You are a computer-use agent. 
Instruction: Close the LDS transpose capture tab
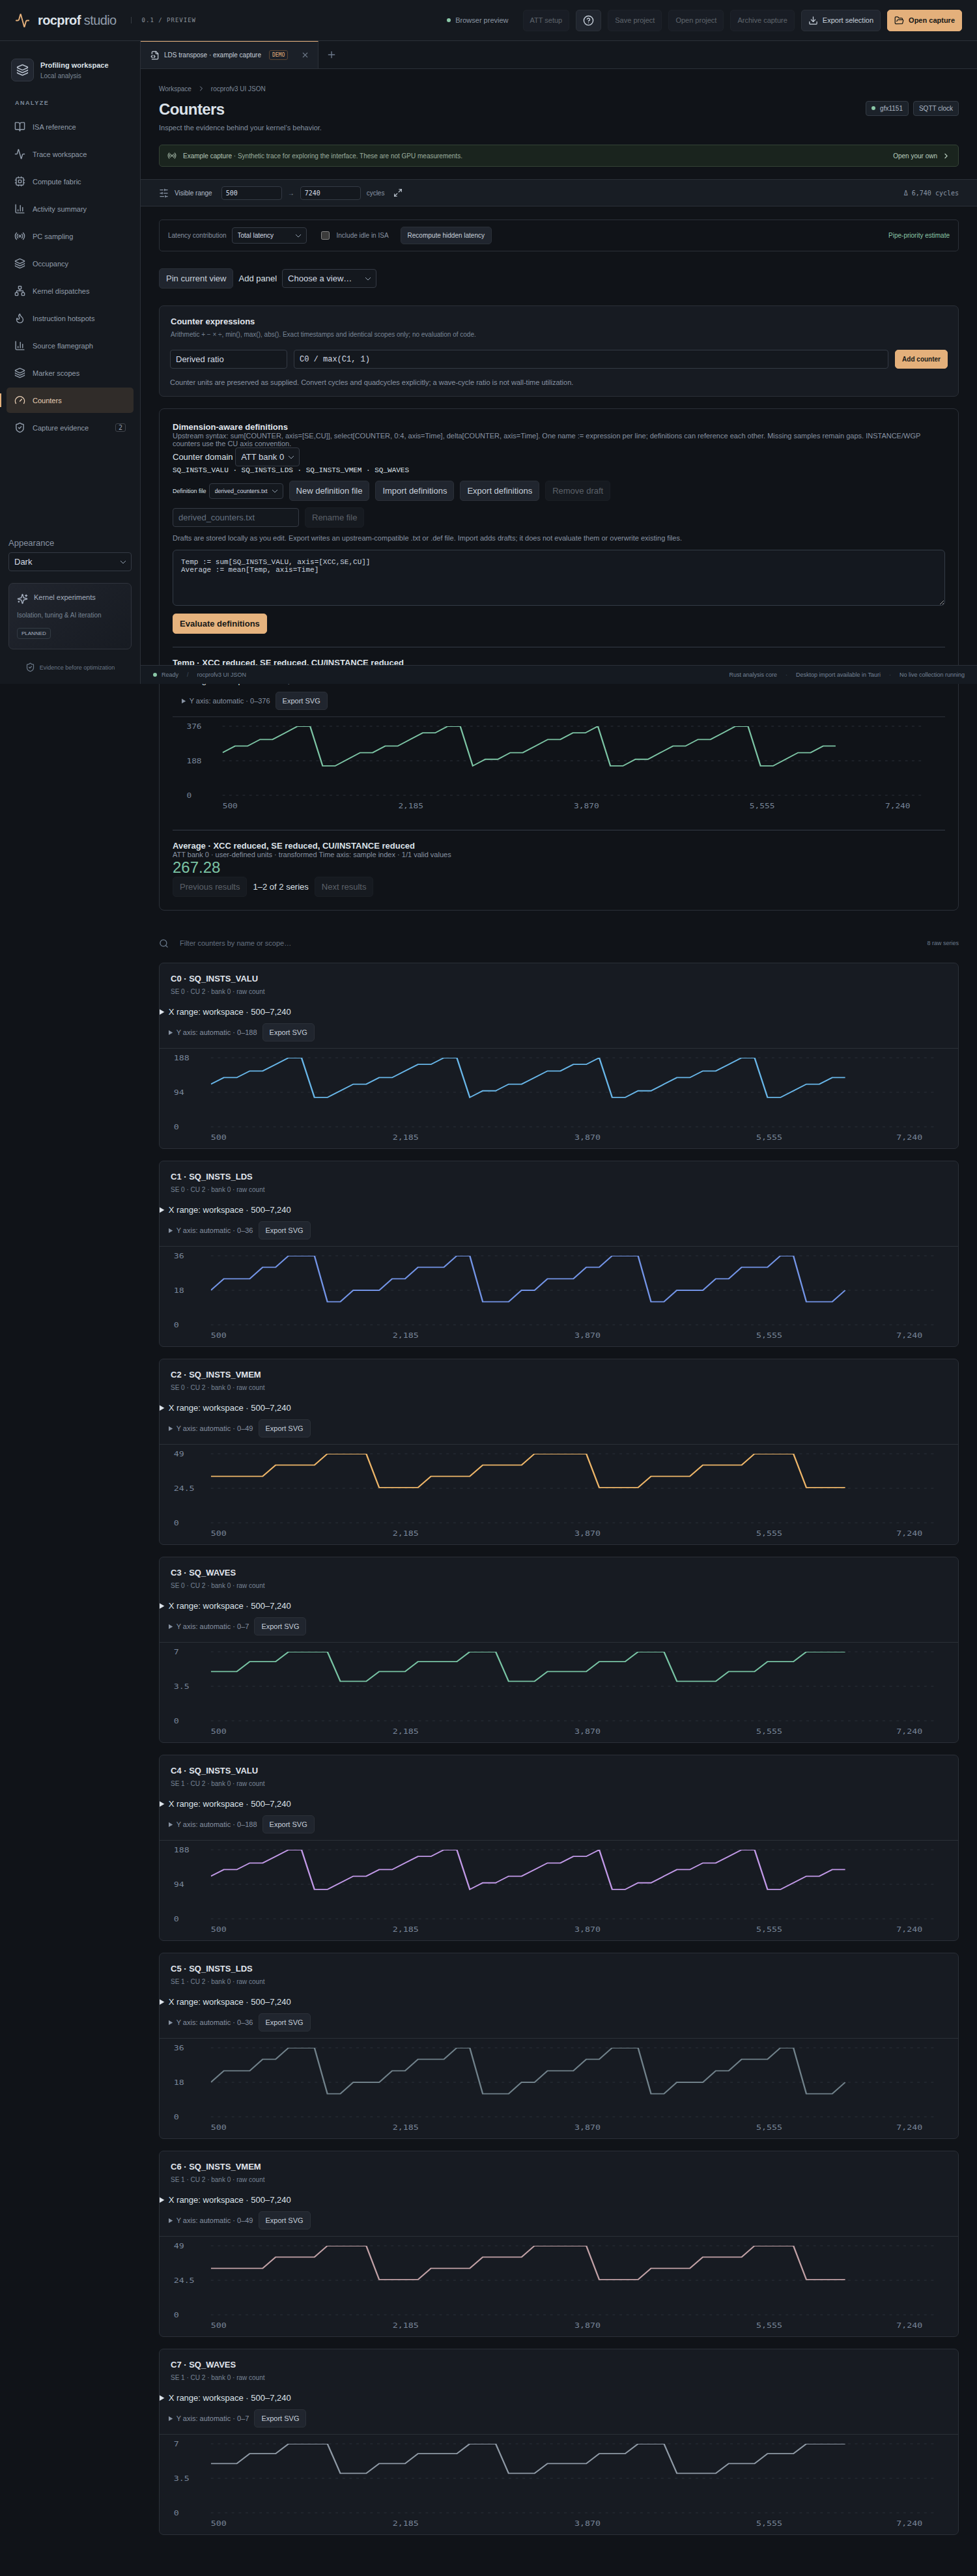click(x=305, y=55)
